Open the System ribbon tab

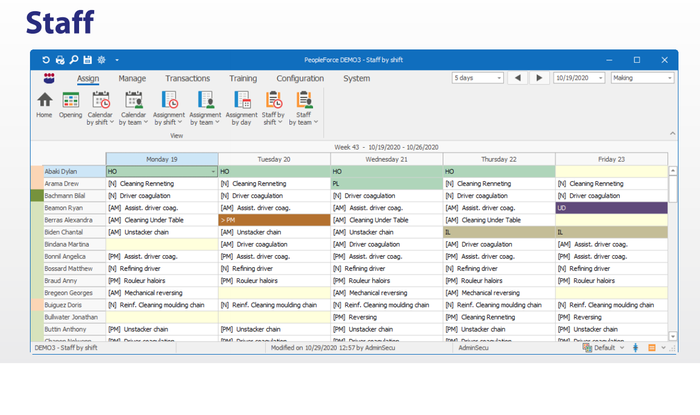tap(357, 79)
